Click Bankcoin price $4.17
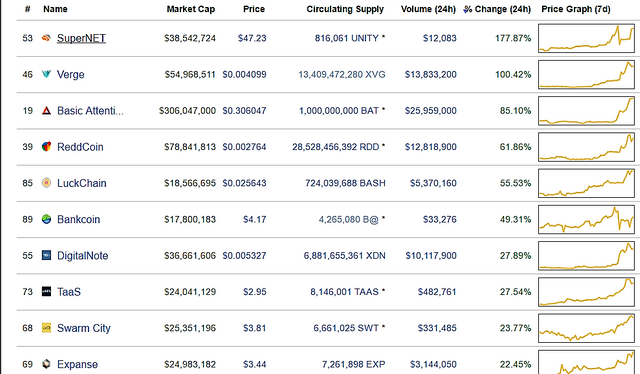The width and height of the screenshot is (640, 374). tap(255, 219)
